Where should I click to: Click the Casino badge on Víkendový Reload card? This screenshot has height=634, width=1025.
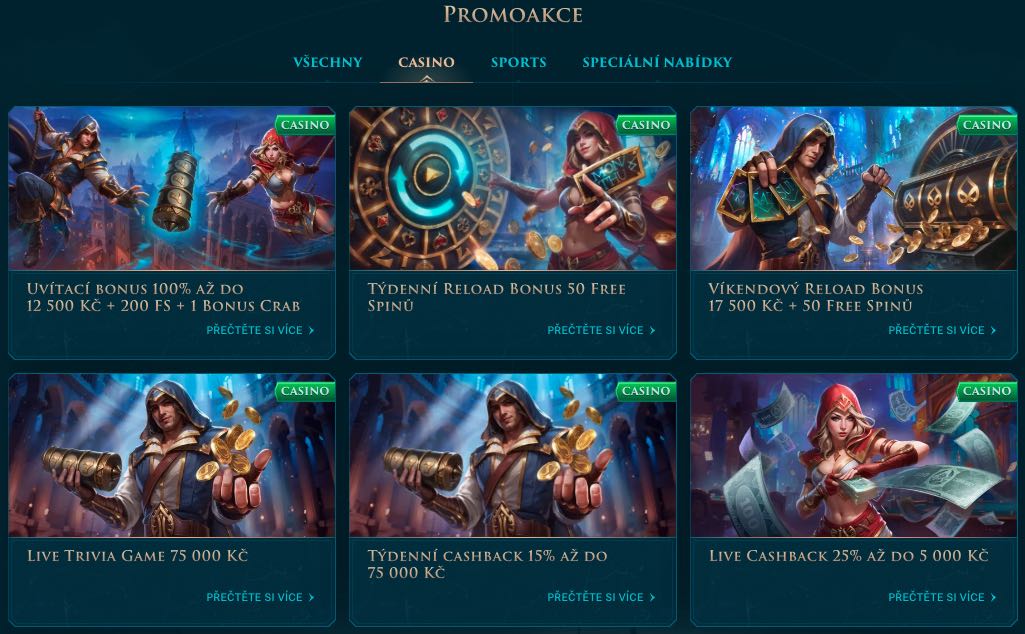coord(987,125)
